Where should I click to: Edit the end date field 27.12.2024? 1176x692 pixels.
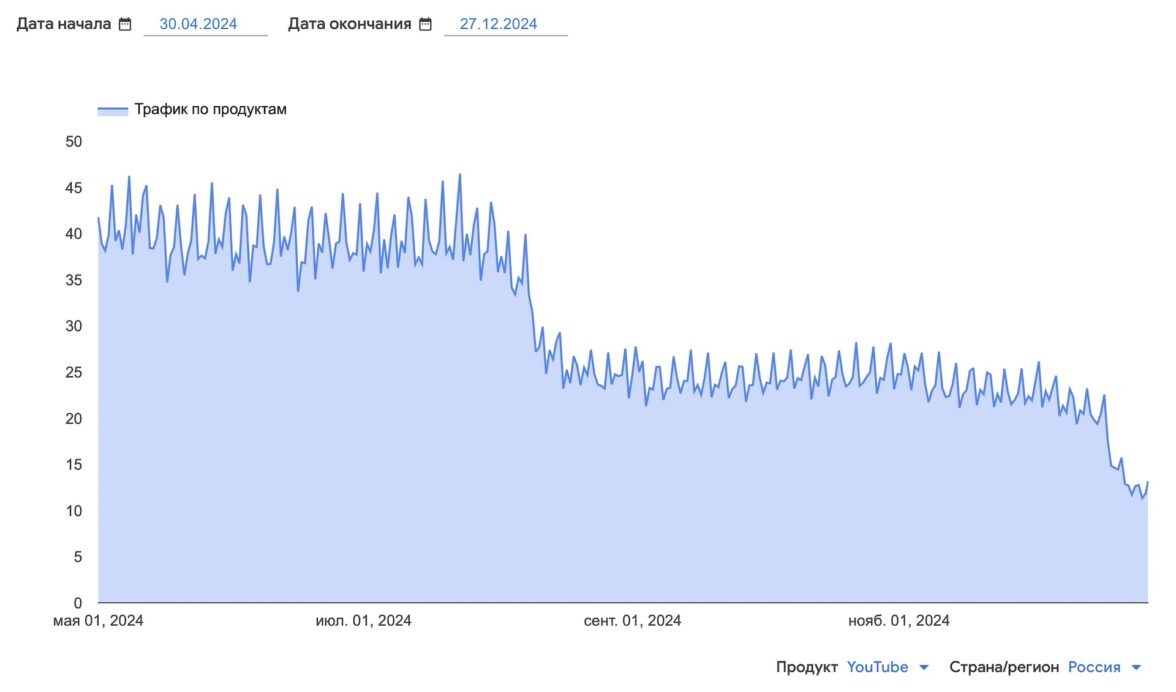coord(505,24)
